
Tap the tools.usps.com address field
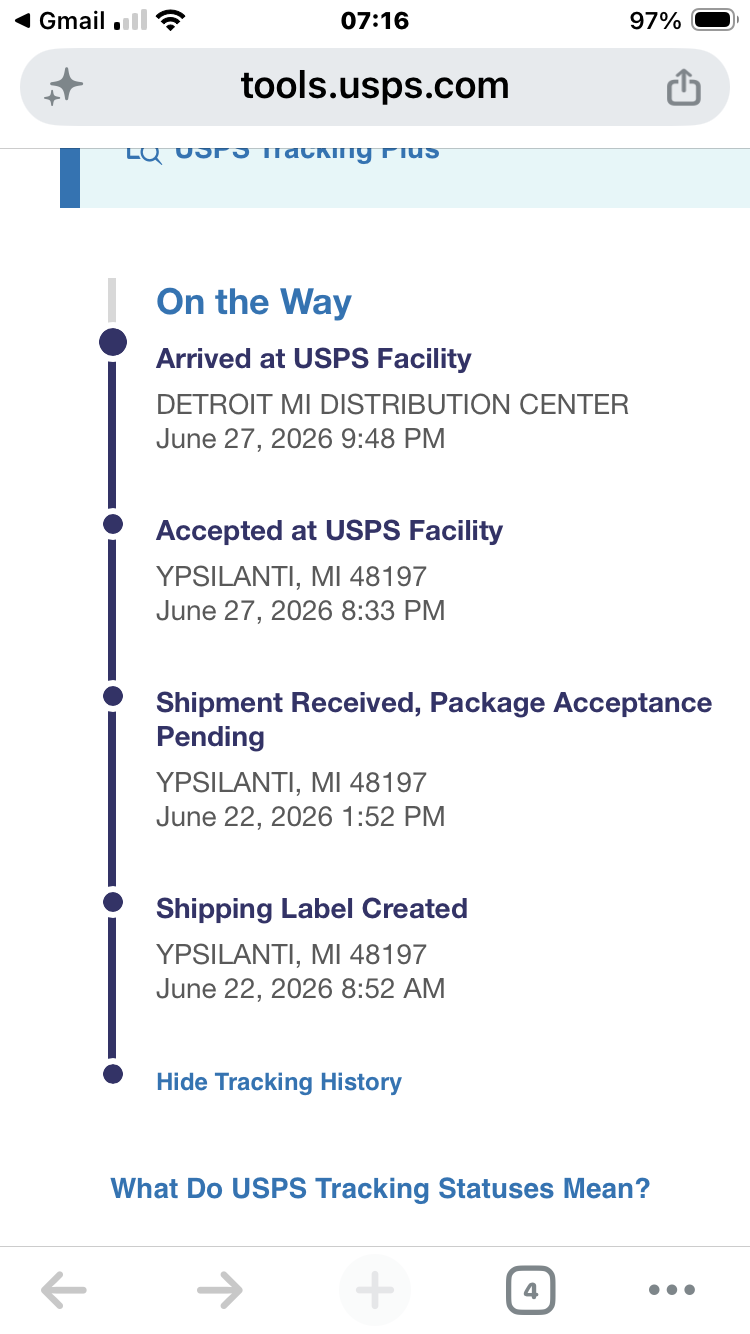tap(375, 87)
